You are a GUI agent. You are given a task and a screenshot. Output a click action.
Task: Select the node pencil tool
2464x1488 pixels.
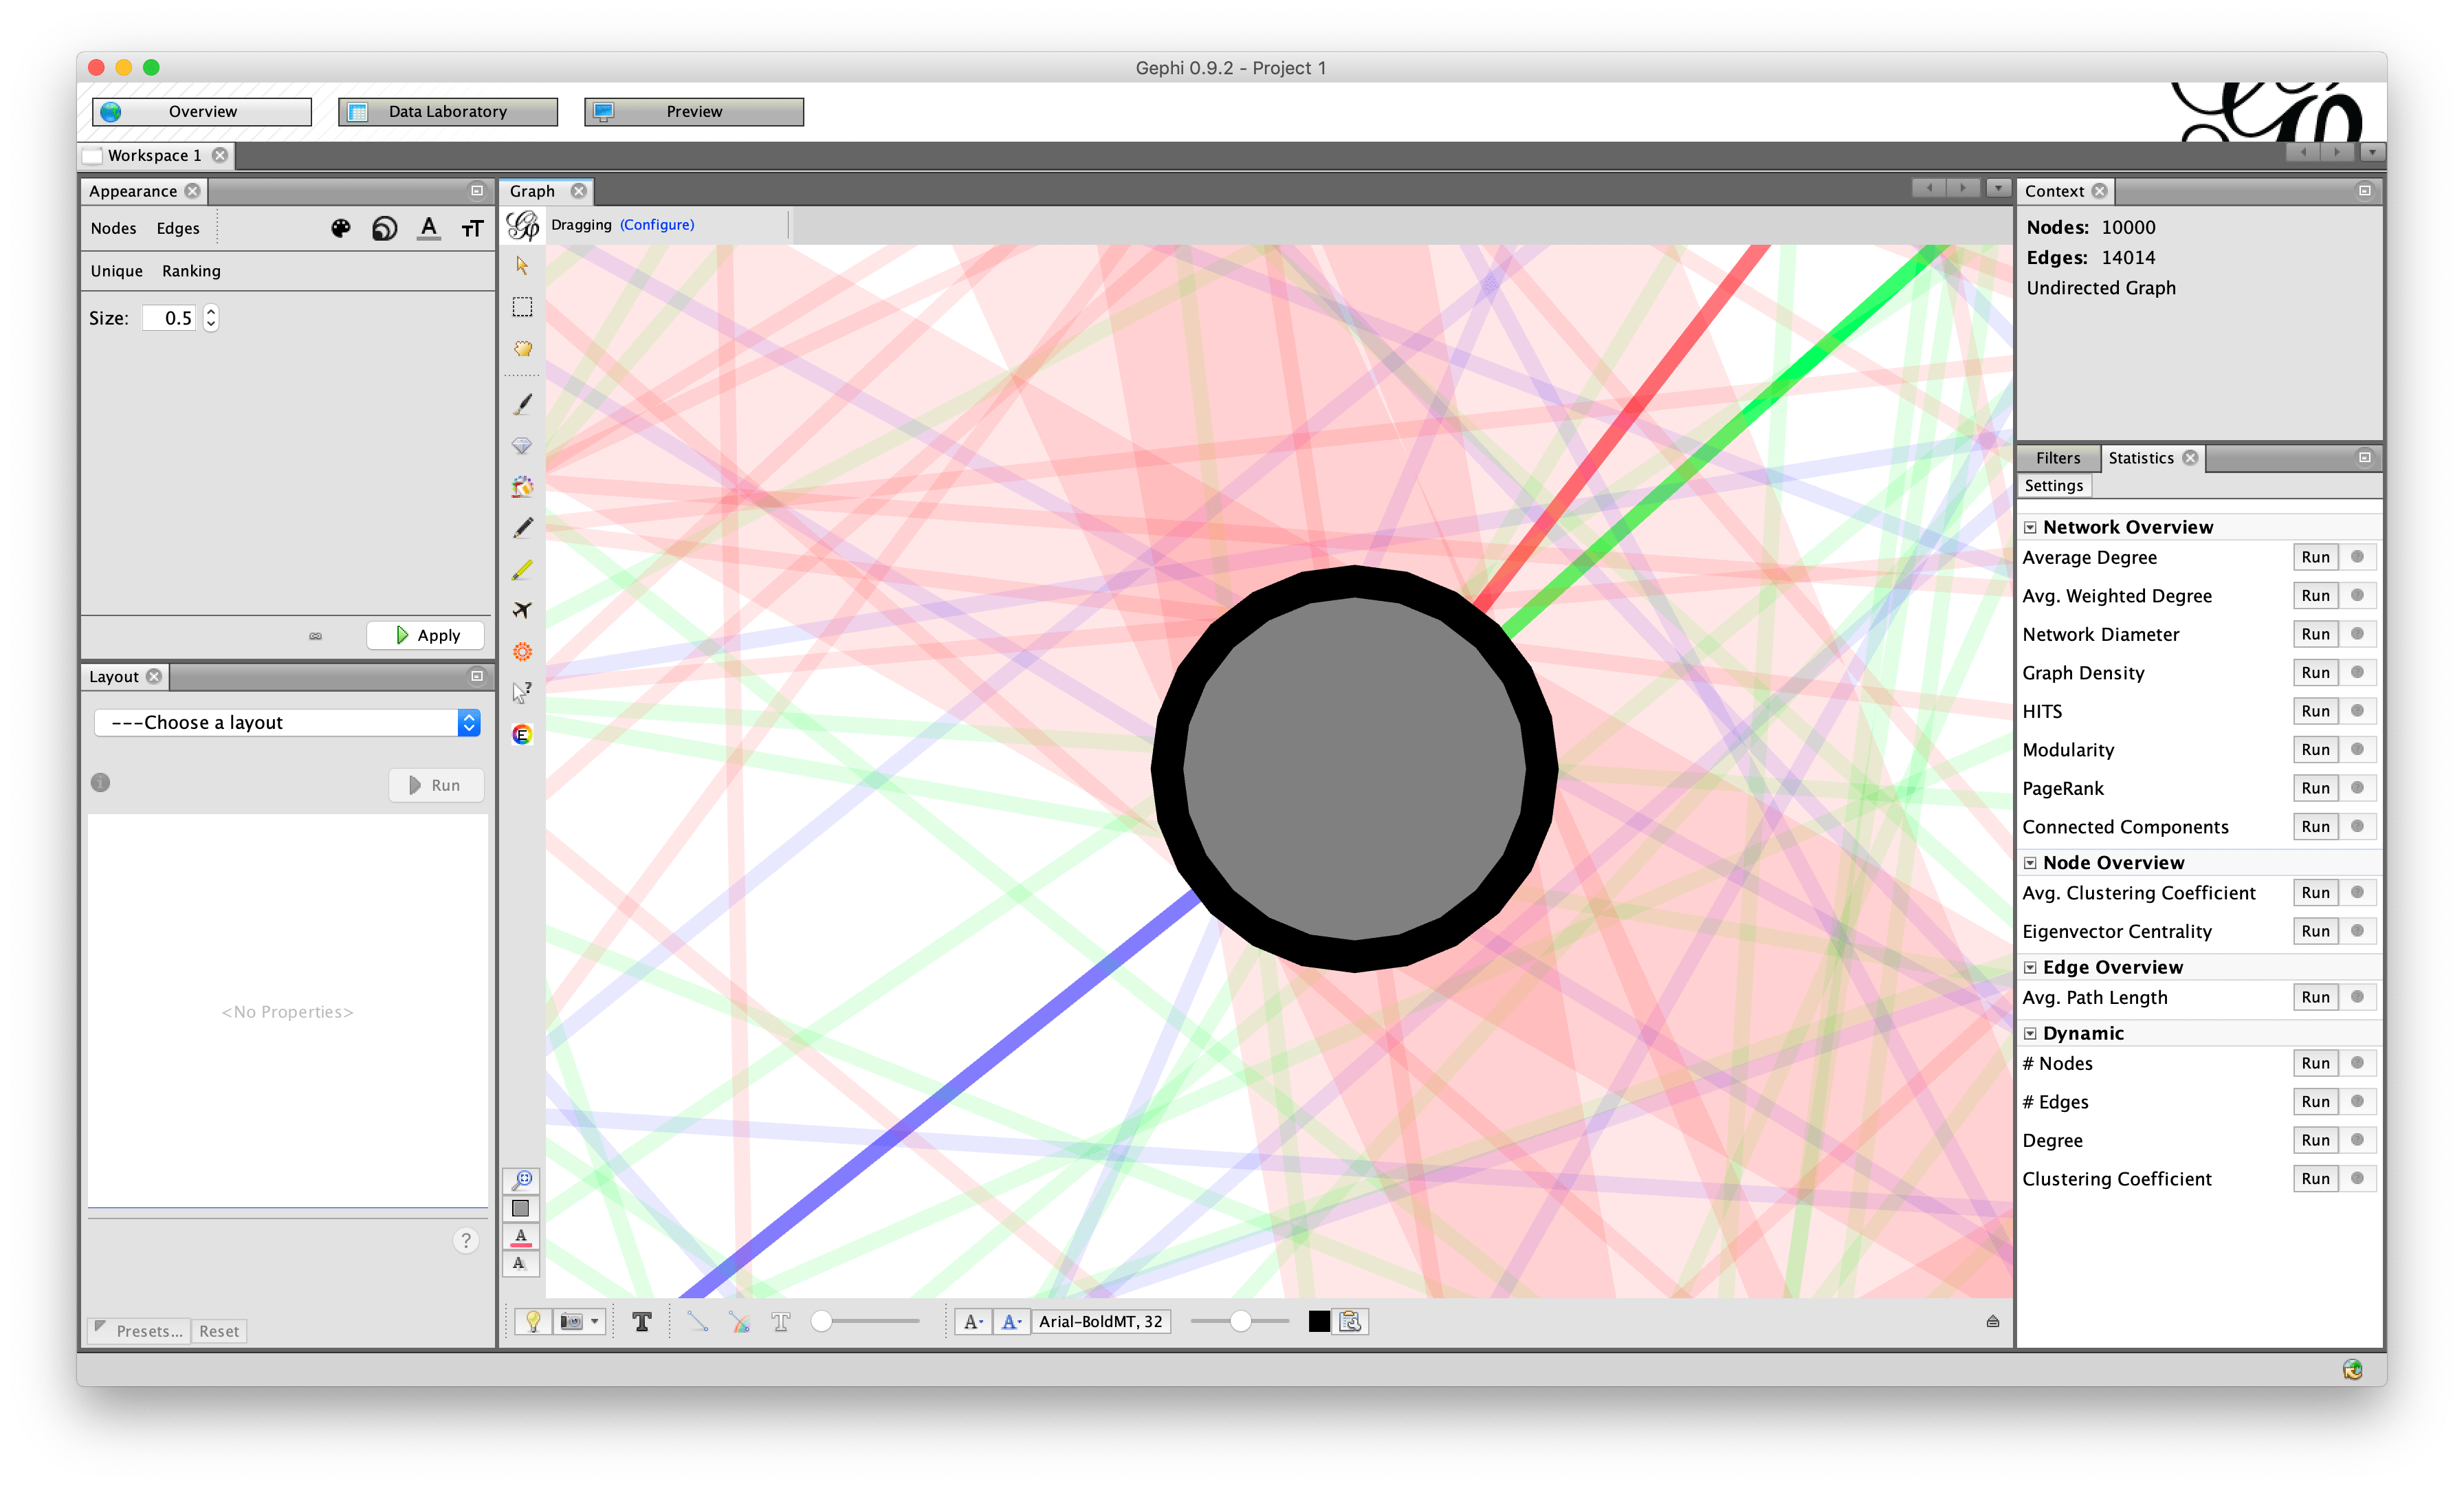point(522,528)
